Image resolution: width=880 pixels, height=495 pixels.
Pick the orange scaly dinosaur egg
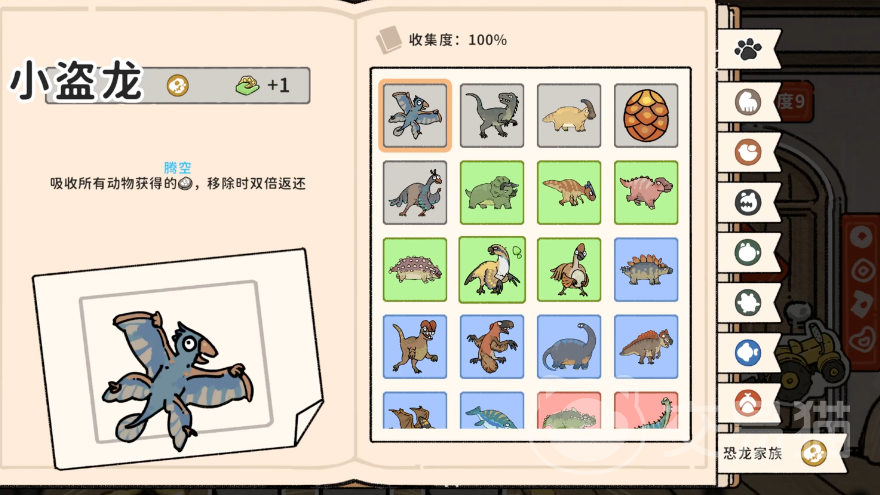point(646,116)
